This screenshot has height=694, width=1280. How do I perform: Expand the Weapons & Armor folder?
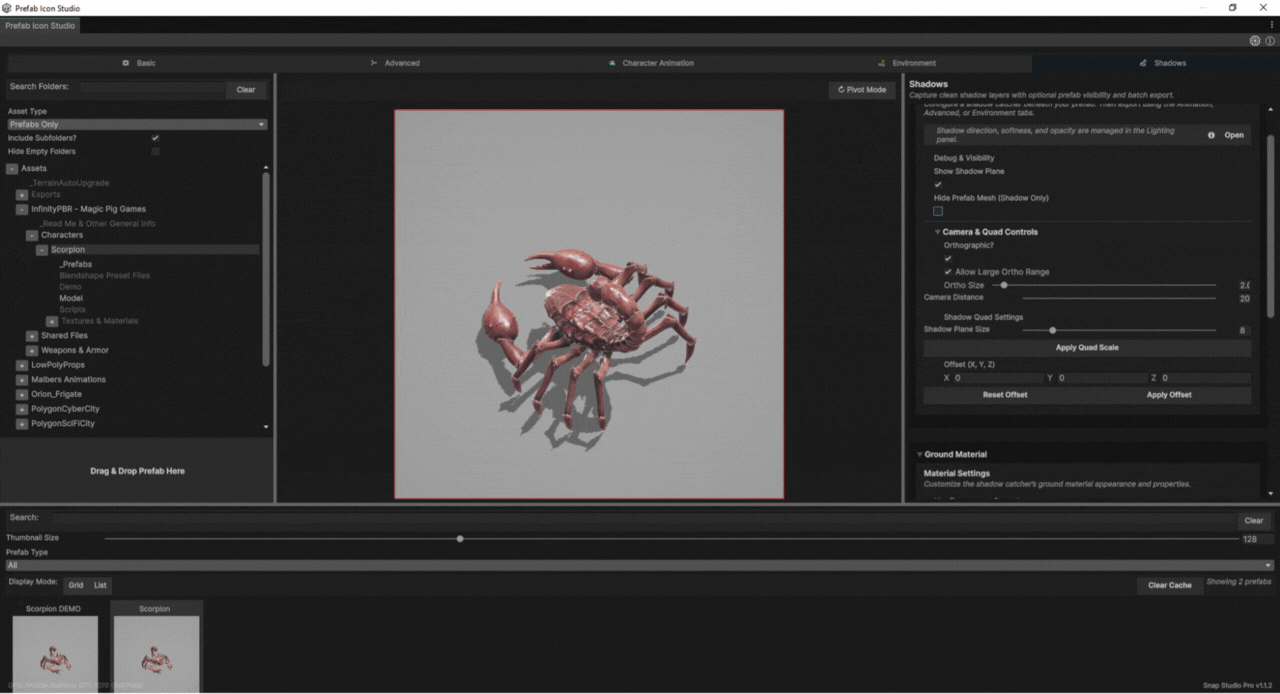tap(32, 351)
